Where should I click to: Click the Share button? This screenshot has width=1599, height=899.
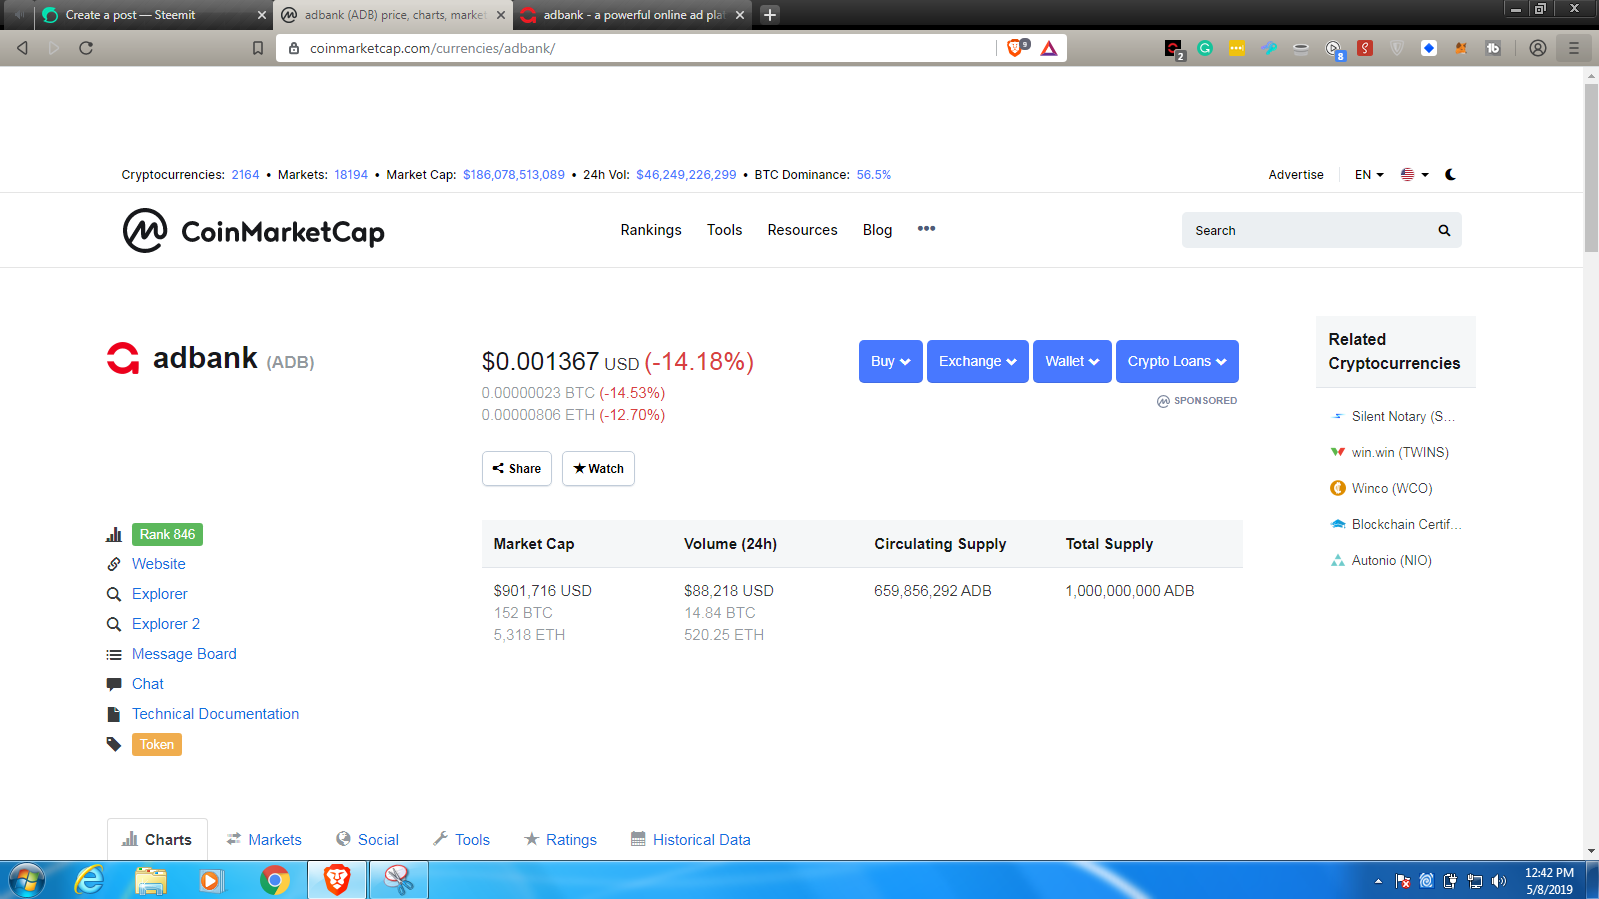coord(517,468)
